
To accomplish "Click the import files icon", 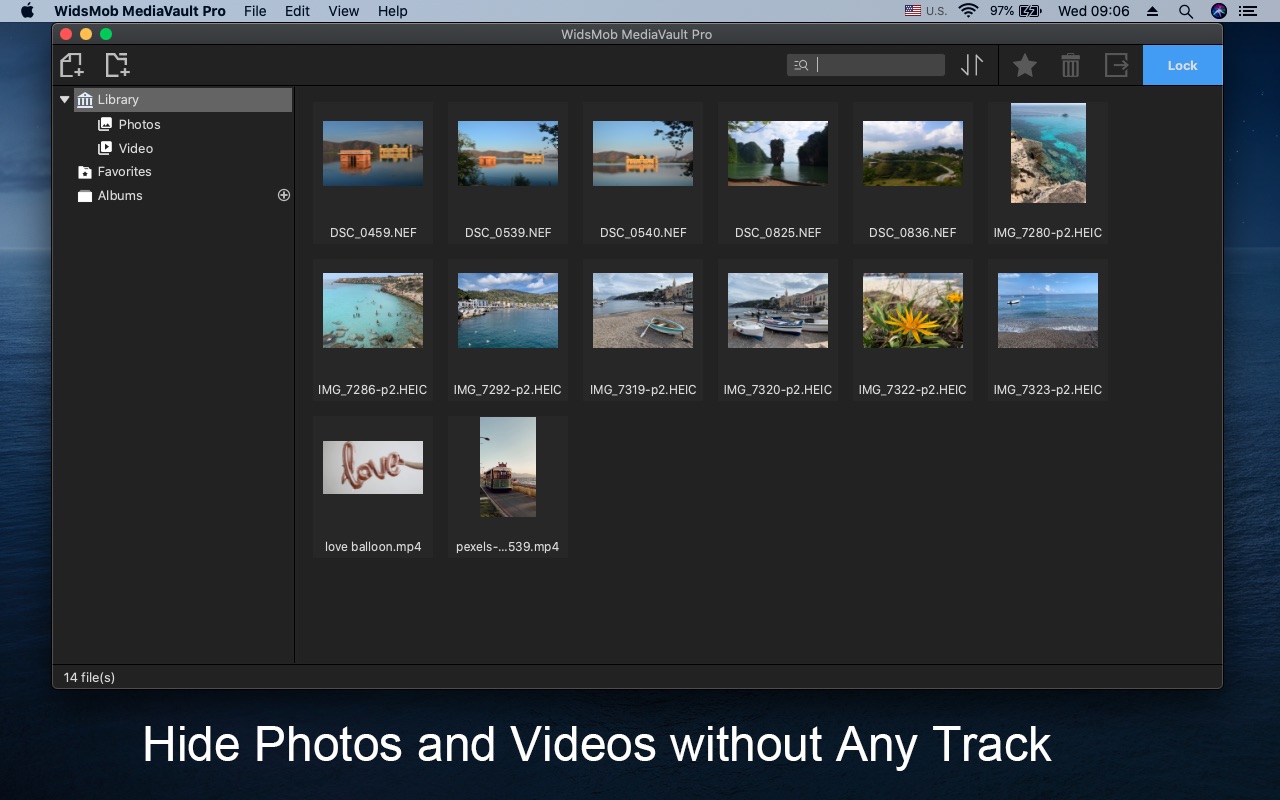I will click(71, 65).
